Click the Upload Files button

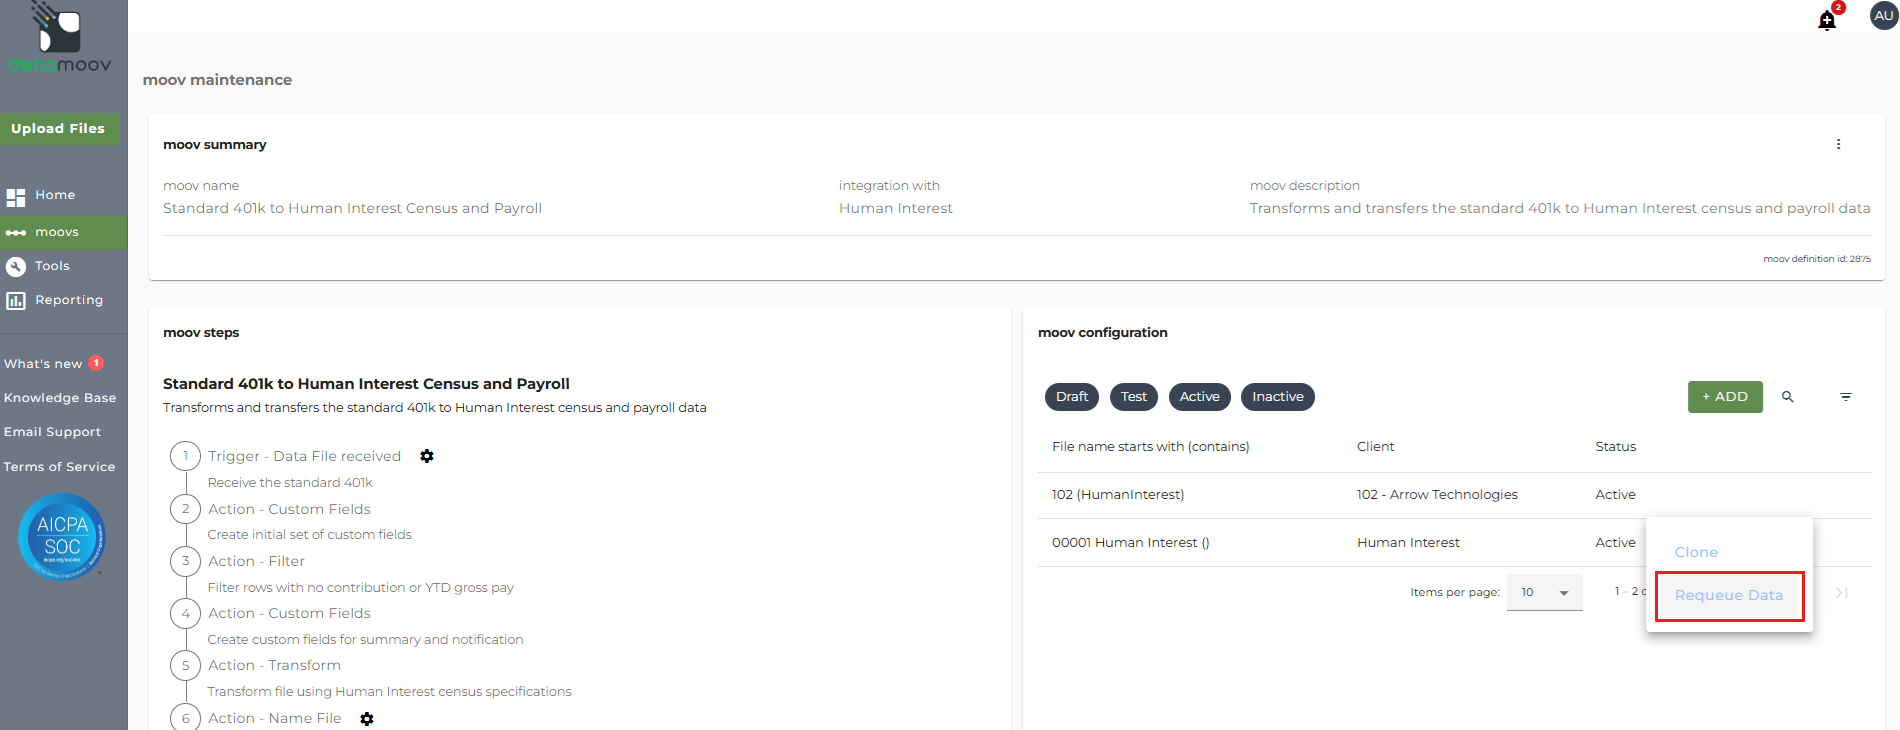click(58, 129)
